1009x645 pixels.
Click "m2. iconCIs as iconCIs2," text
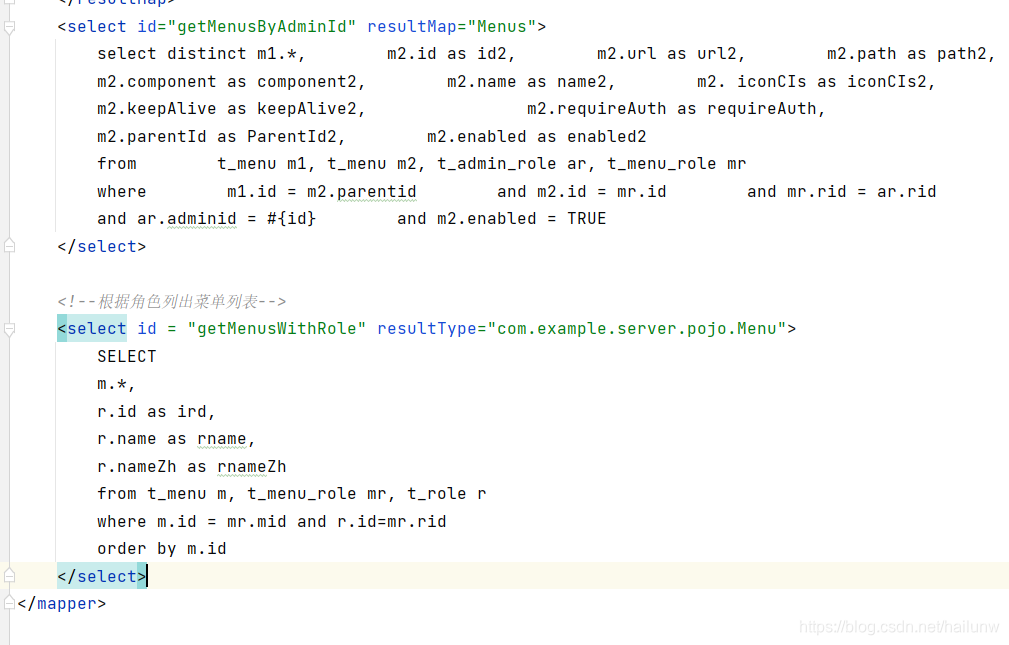(x=816, y=82)
